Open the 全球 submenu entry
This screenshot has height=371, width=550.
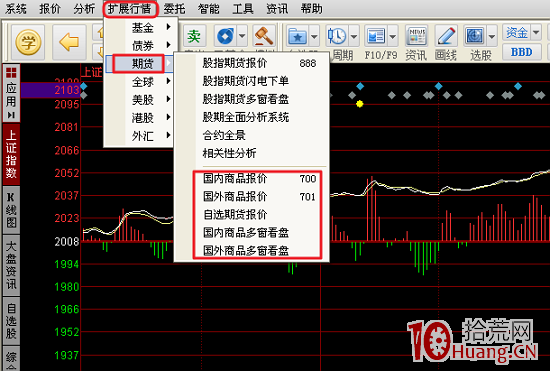click(x=142, y=82)
